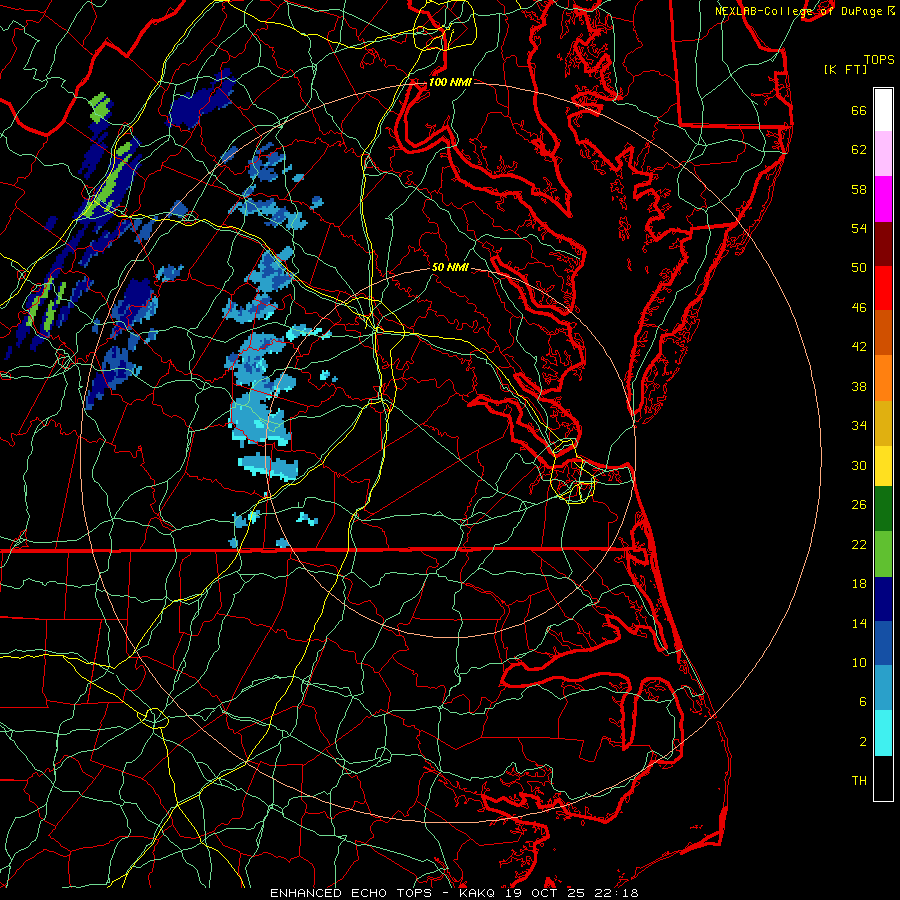900x900 pixels.
Task: Pick the dark green legend swatch
Action: [883, 509]
